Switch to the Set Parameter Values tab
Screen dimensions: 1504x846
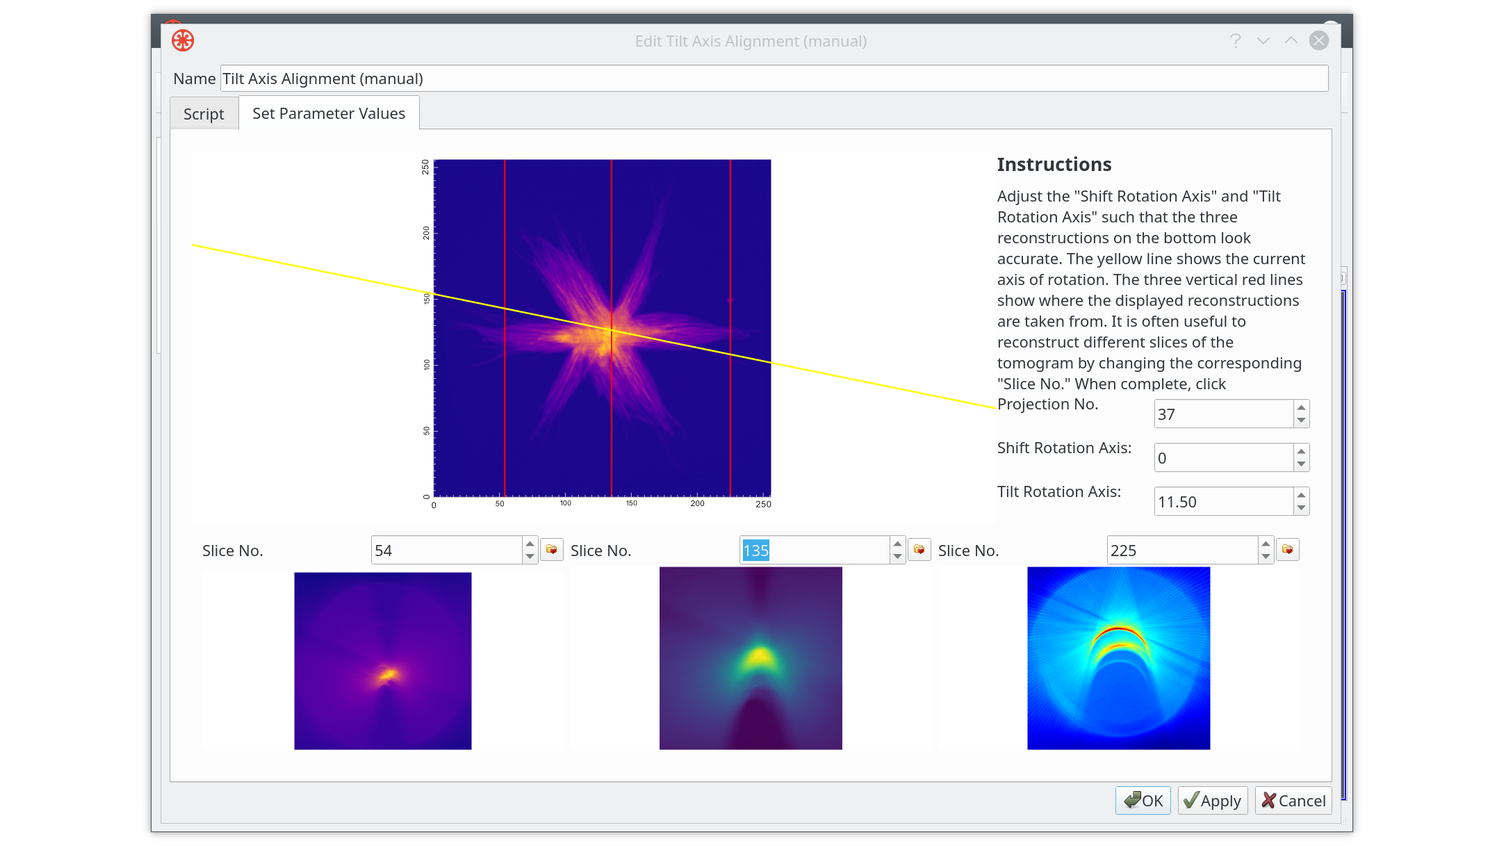(329, 113)
